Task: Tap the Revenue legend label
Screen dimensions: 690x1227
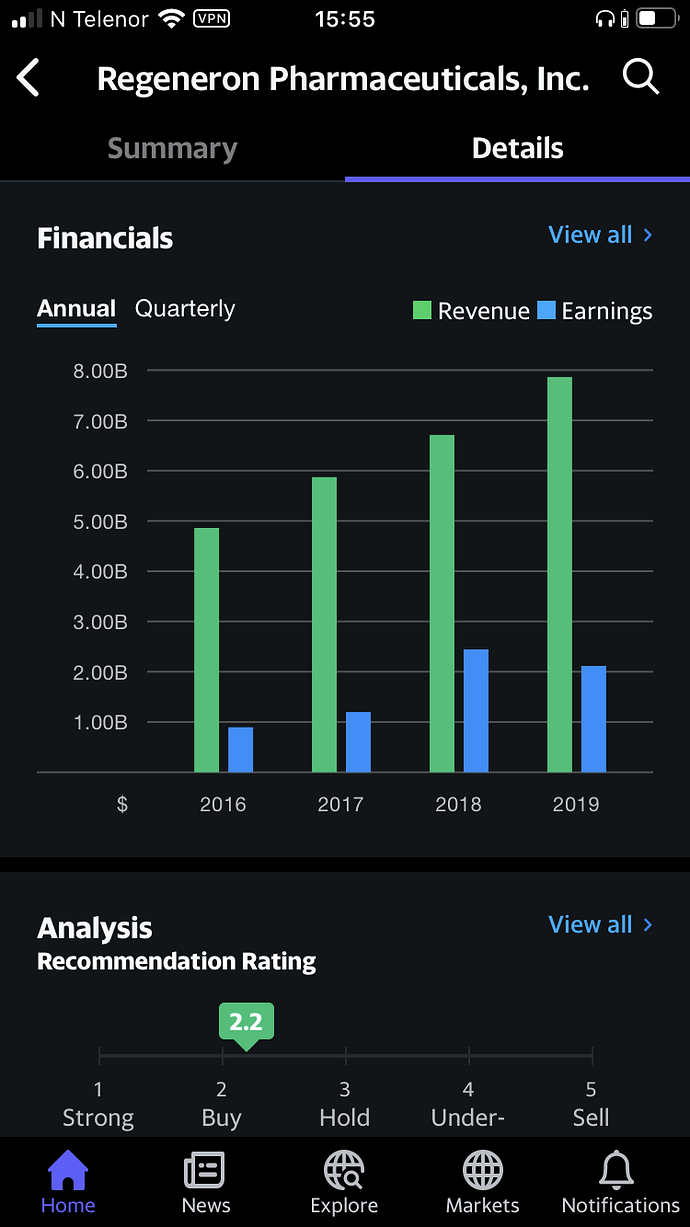Action: [484, 311]
